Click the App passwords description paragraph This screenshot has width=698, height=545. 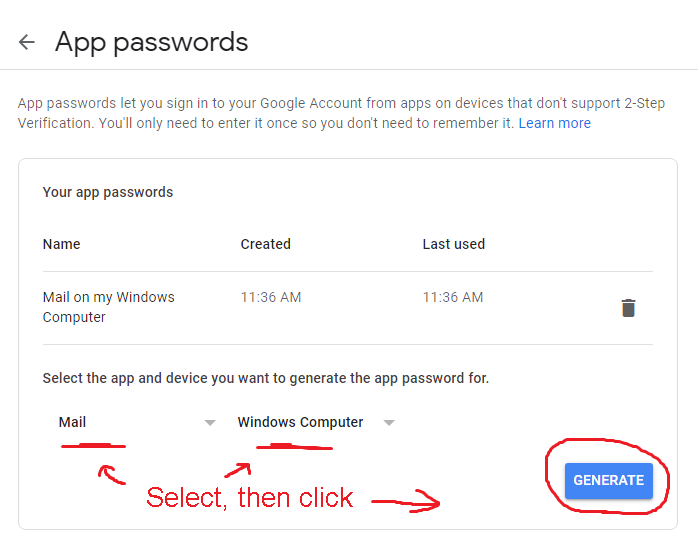(x=341, y=113)
